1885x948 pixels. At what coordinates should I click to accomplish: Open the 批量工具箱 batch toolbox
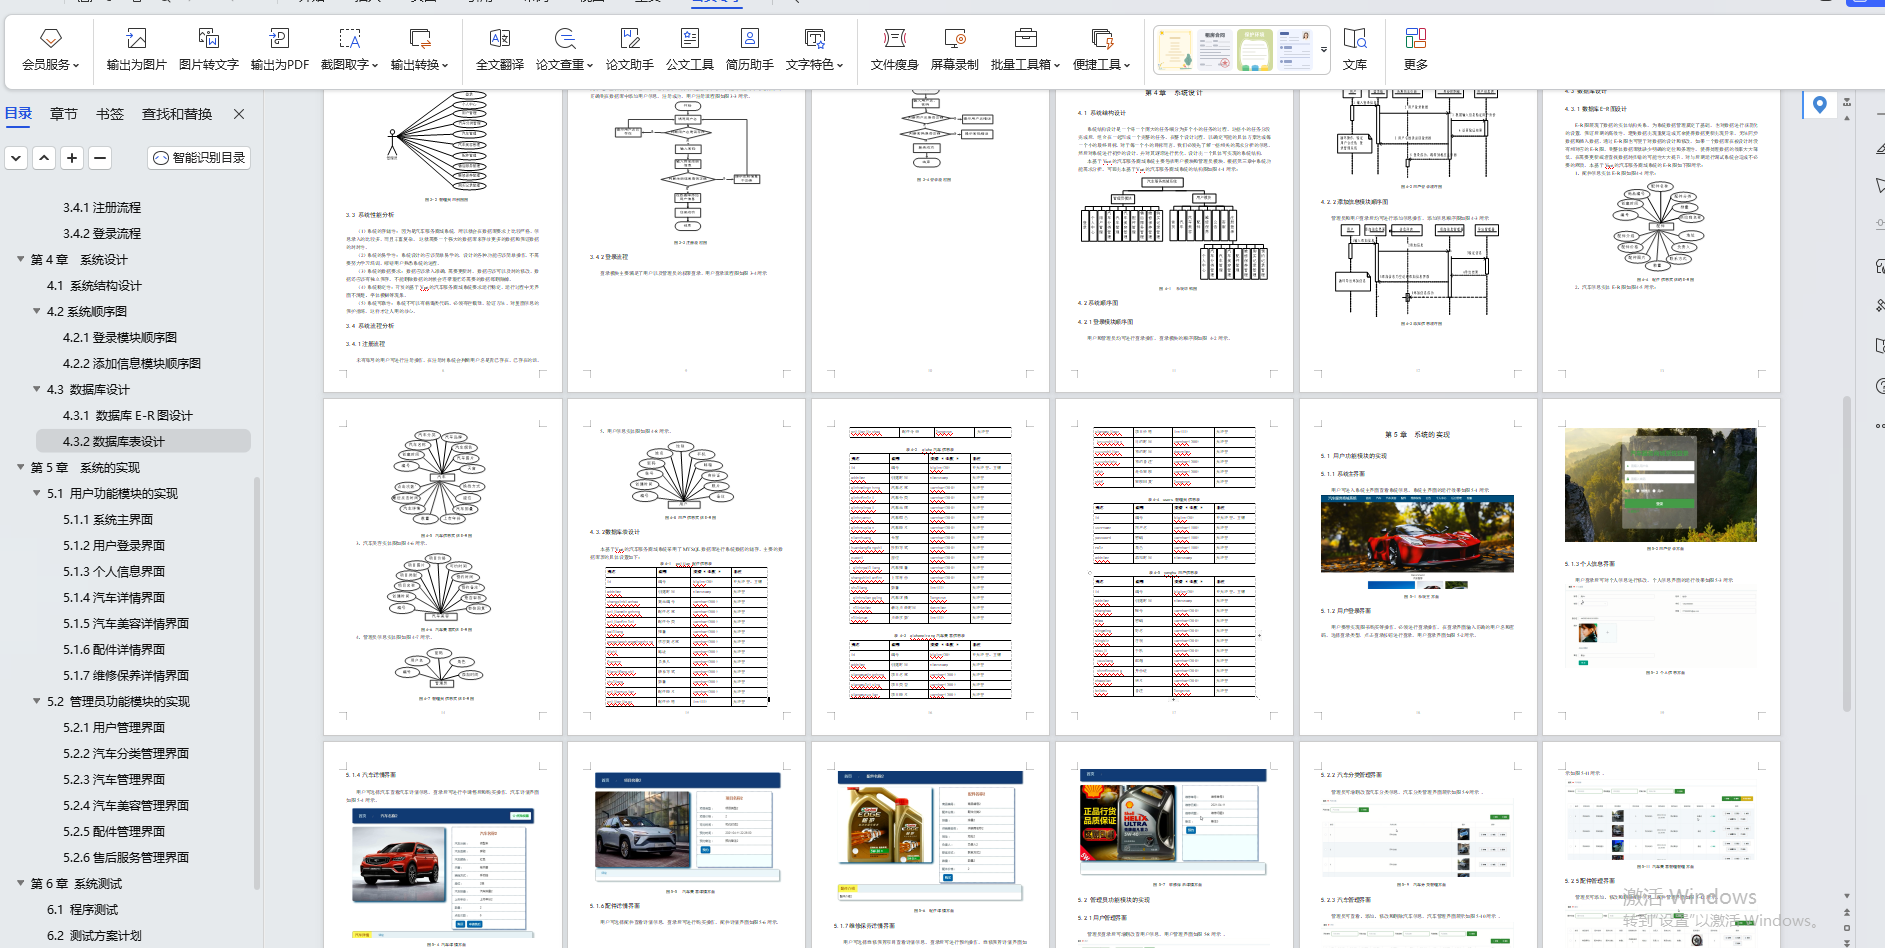pos(1025,49)
